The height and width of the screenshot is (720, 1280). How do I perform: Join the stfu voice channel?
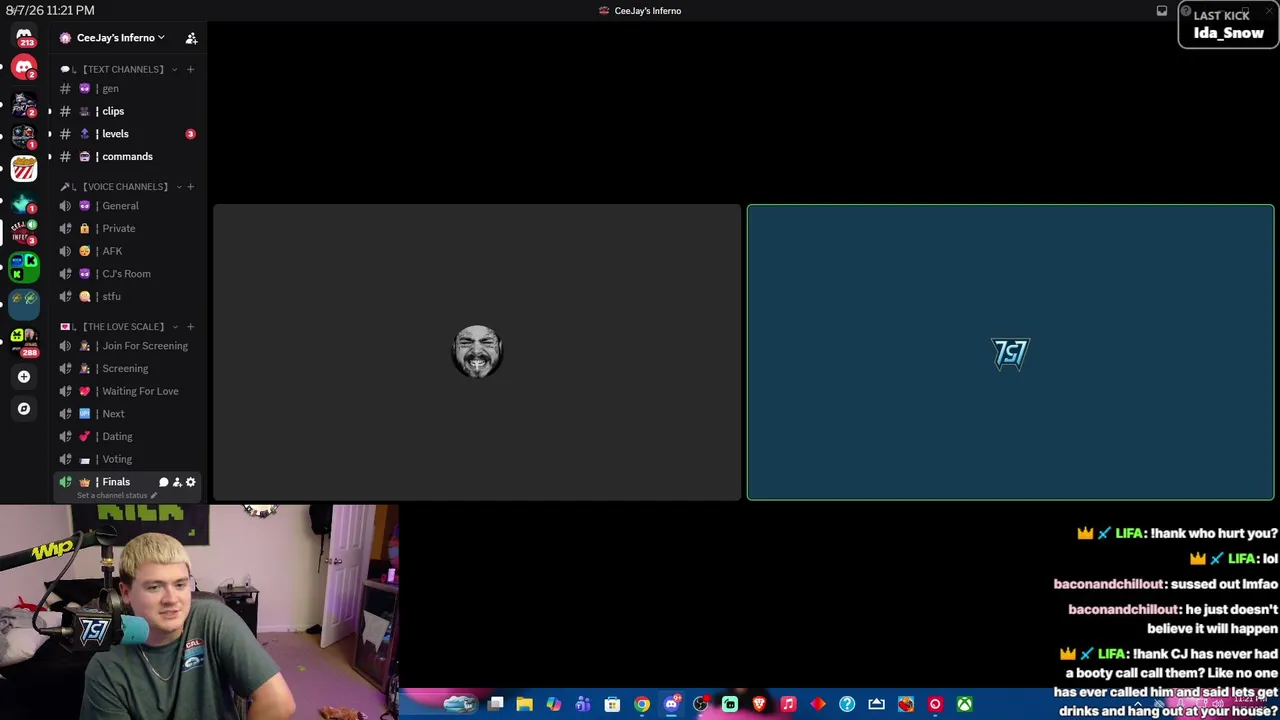pos(126,297)
